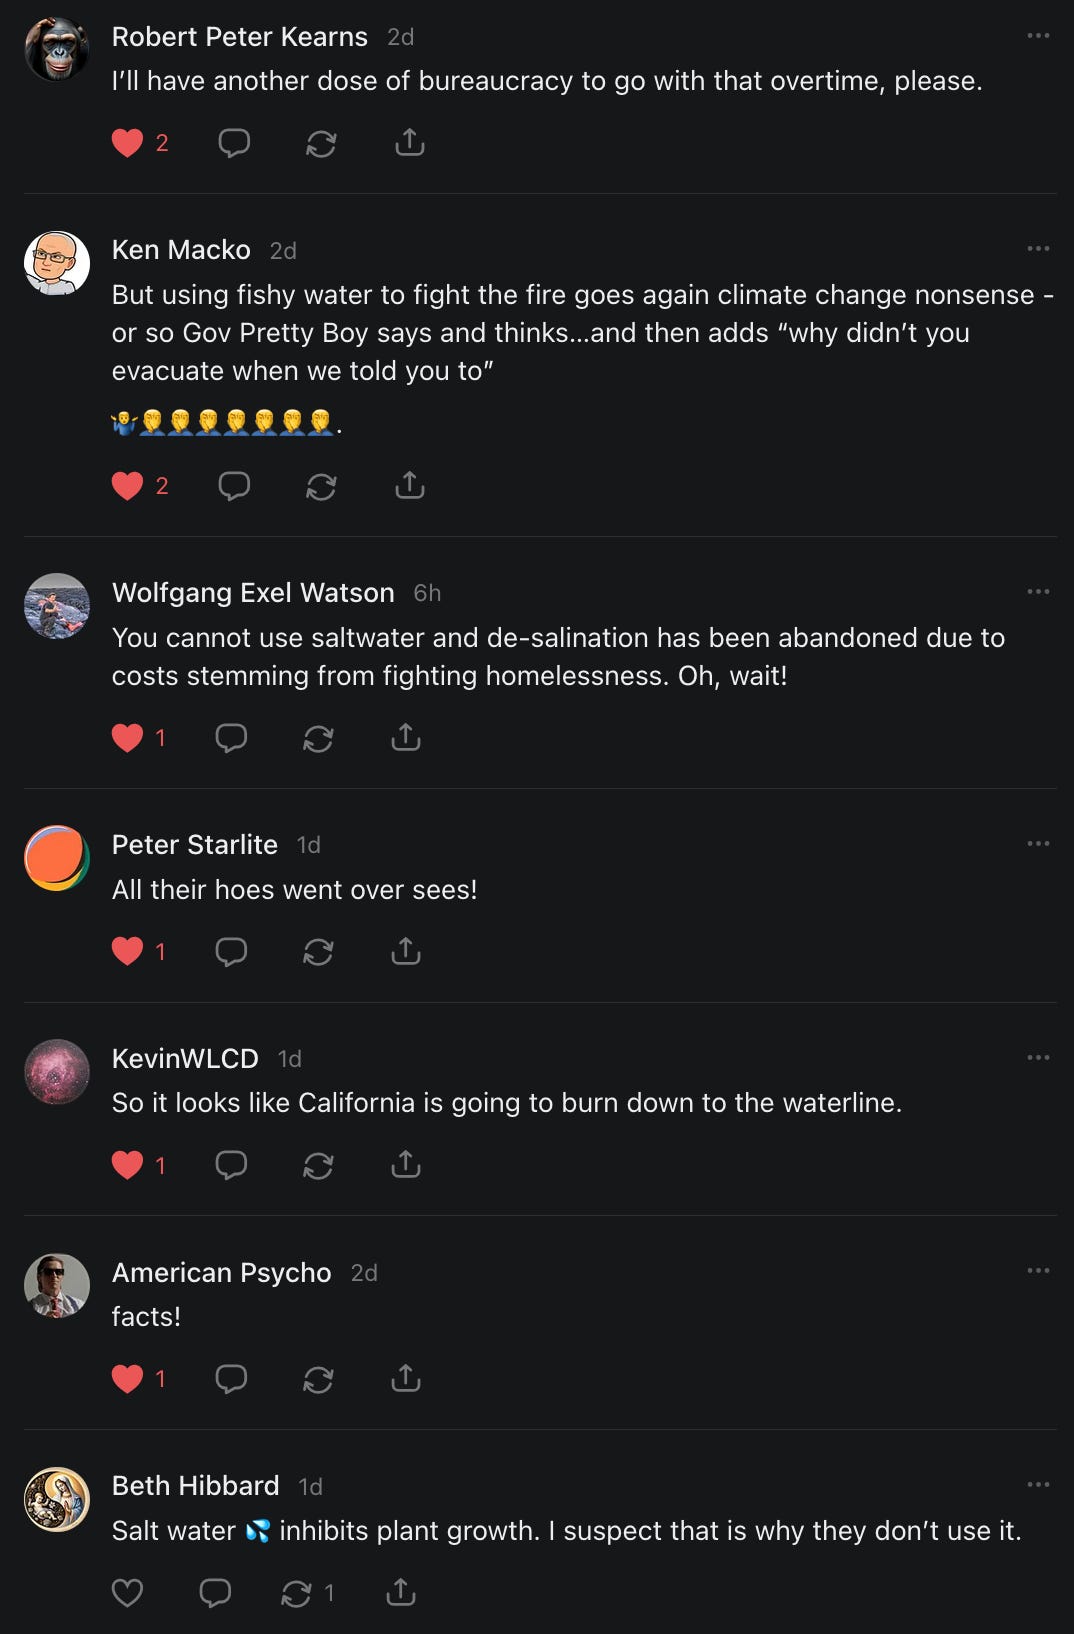Open American Psycho's avatar picture
This screenshot has width=1074, height=1634.
tap(57, 1285)
